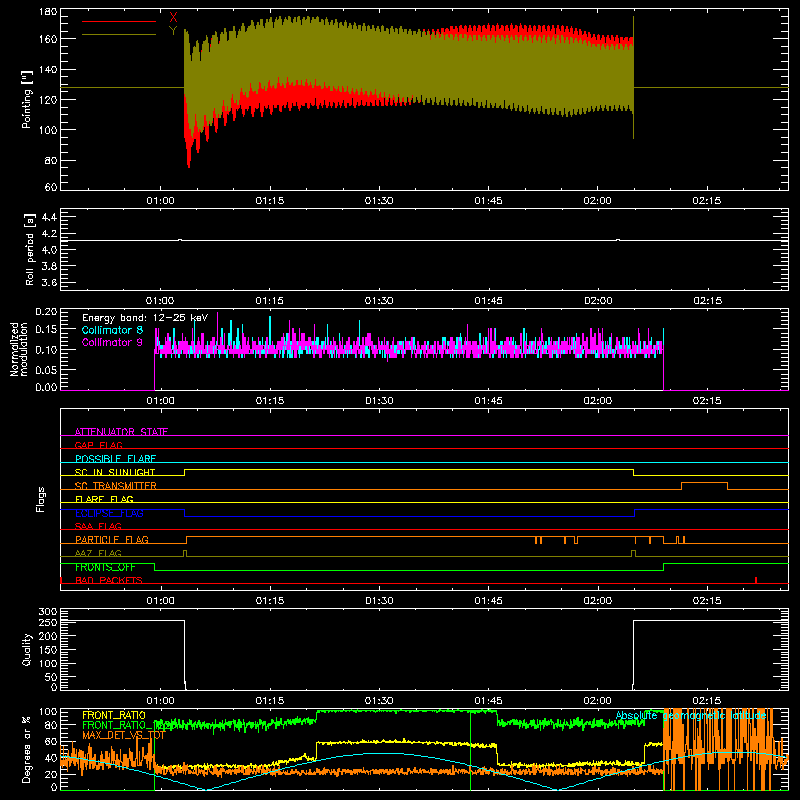Image resolution: width=800 pixels, height=800 pixels.
Task: Click the 'Normalized modulation' axis title
Action: pyautogui.click(x=19, y=349)
